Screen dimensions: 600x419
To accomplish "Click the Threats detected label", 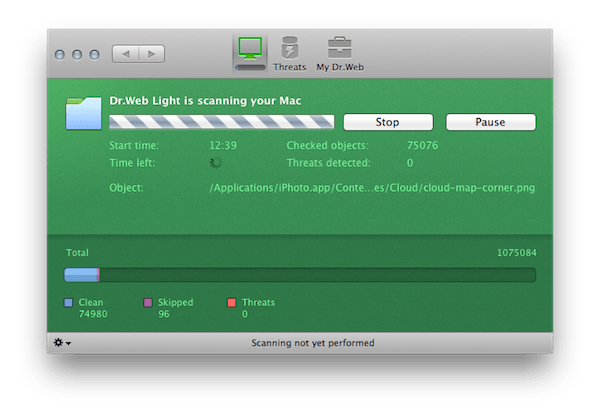I will [329, 163].
